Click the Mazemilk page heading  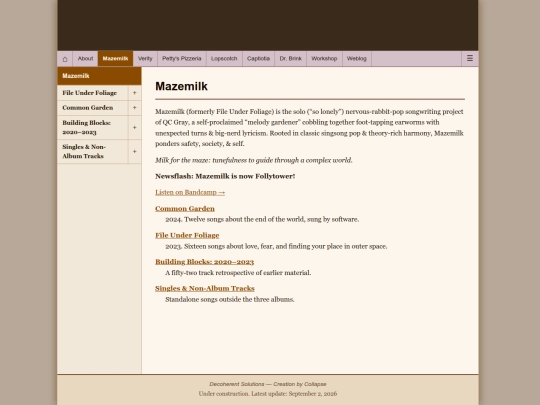coord(181,86)
